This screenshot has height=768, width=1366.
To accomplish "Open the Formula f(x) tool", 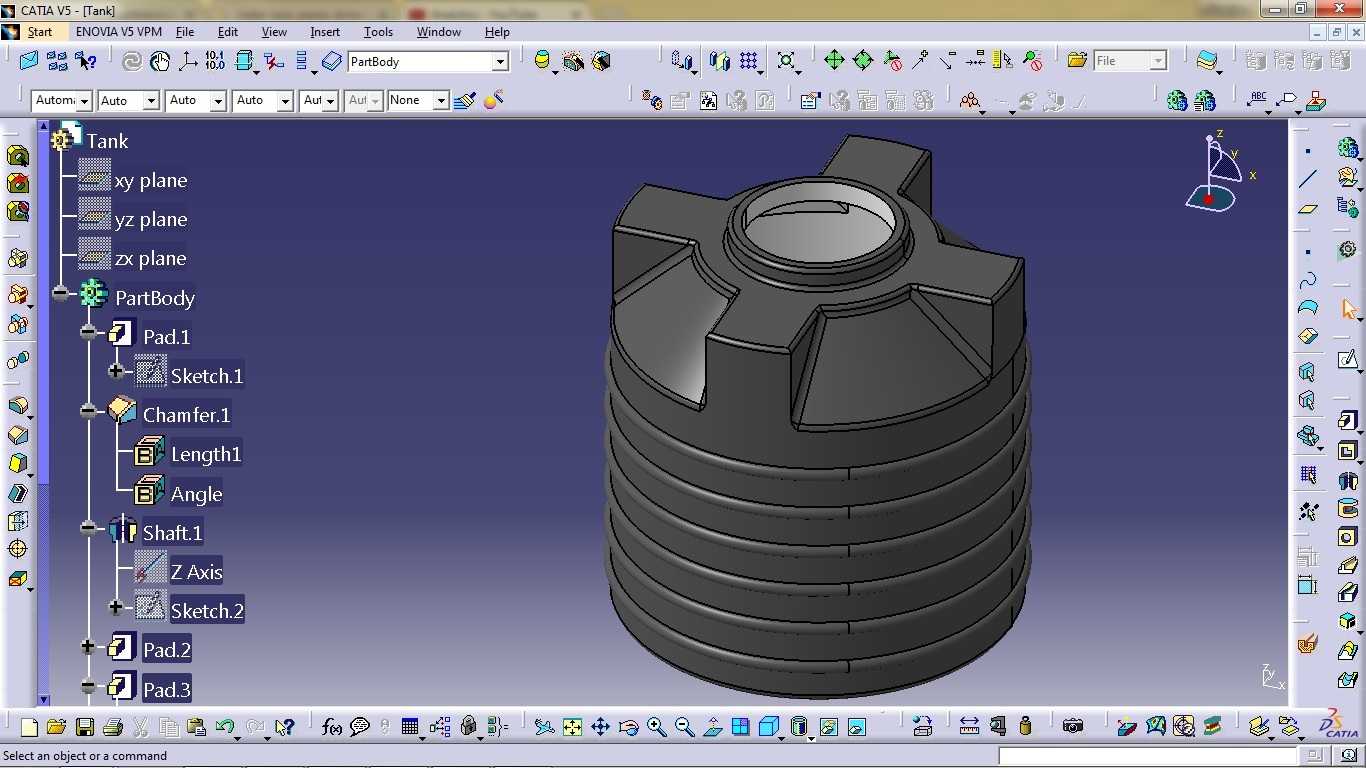I will click(332, 727).
